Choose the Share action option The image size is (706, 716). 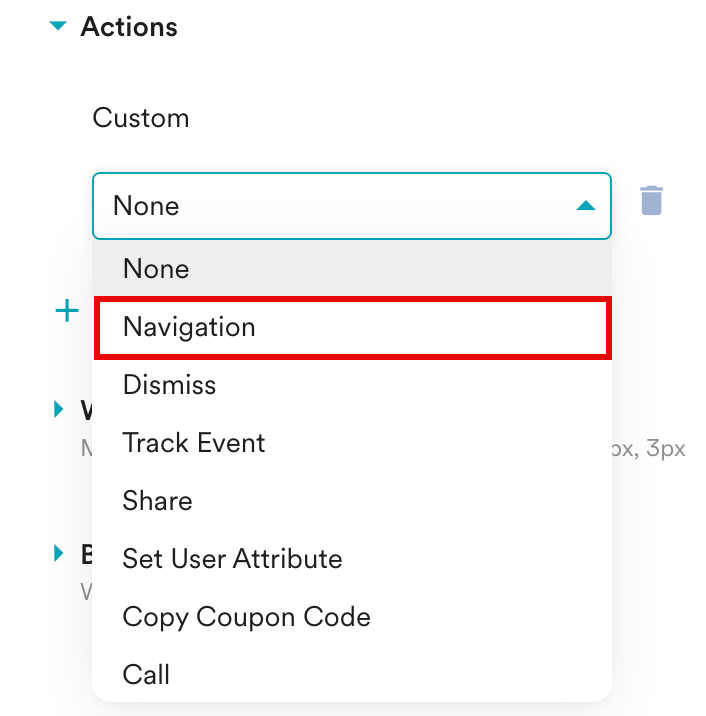(157, 501)
